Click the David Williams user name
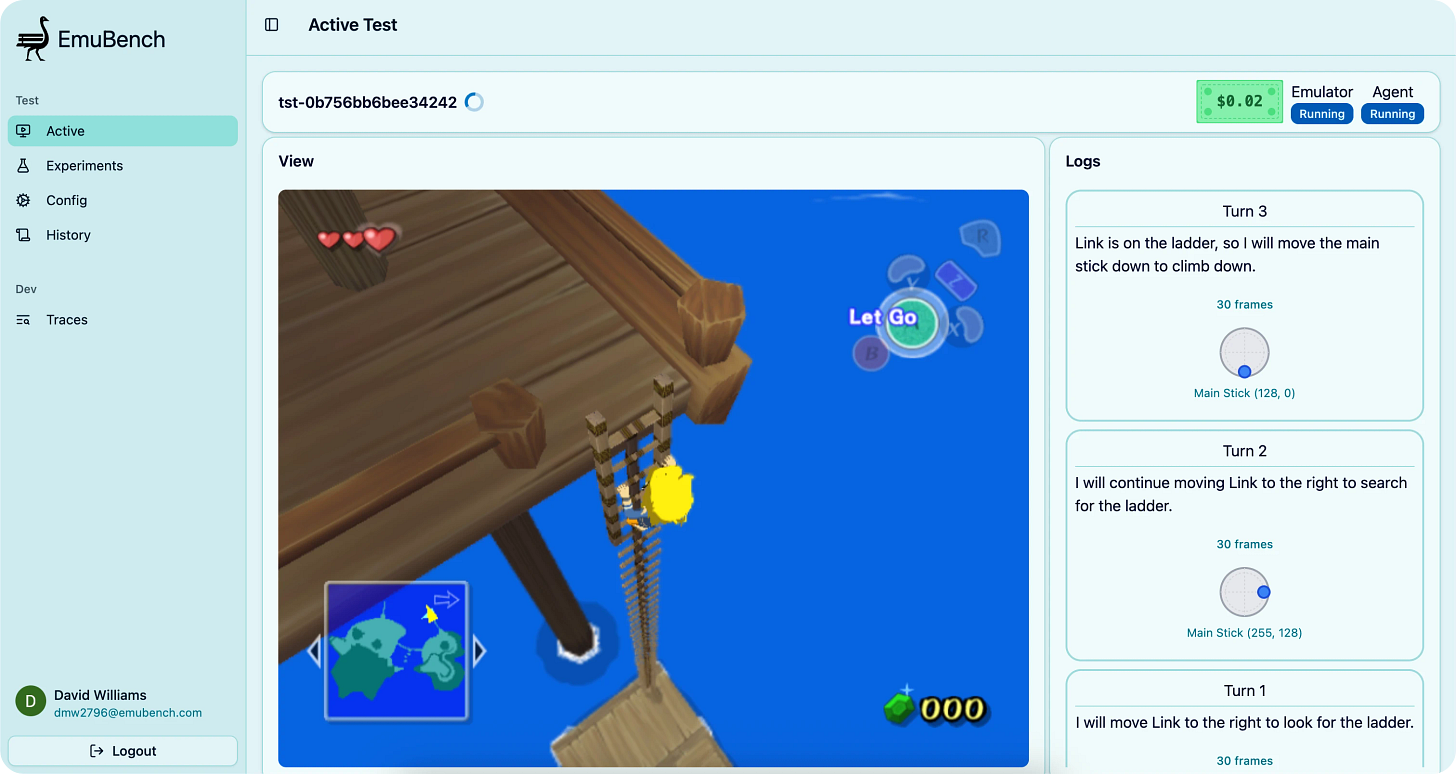This screenshot has width=1456, height=774. 100,695
